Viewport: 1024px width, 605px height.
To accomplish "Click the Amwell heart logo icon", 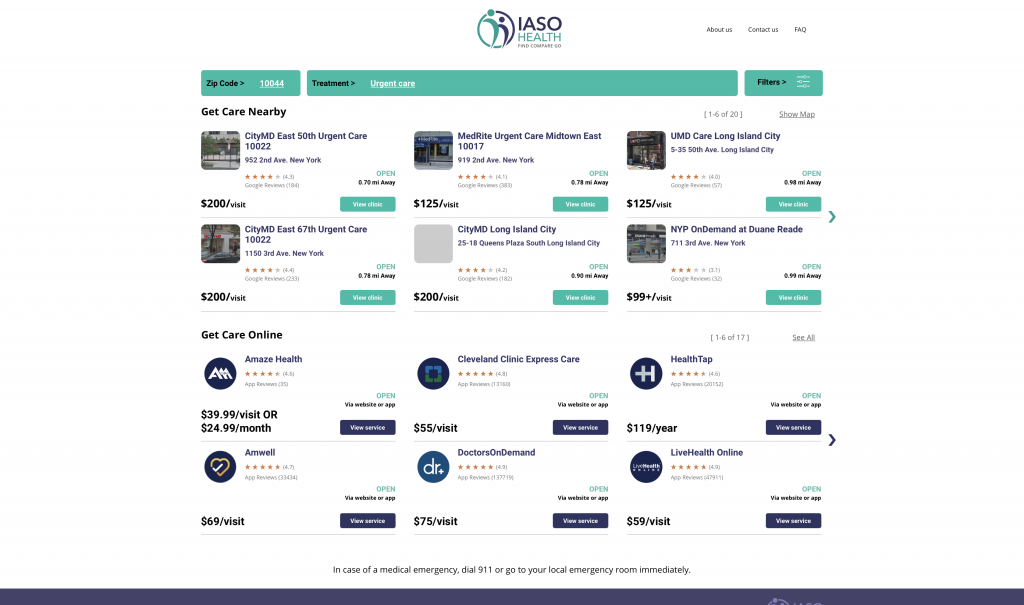I will click(220, 467).
